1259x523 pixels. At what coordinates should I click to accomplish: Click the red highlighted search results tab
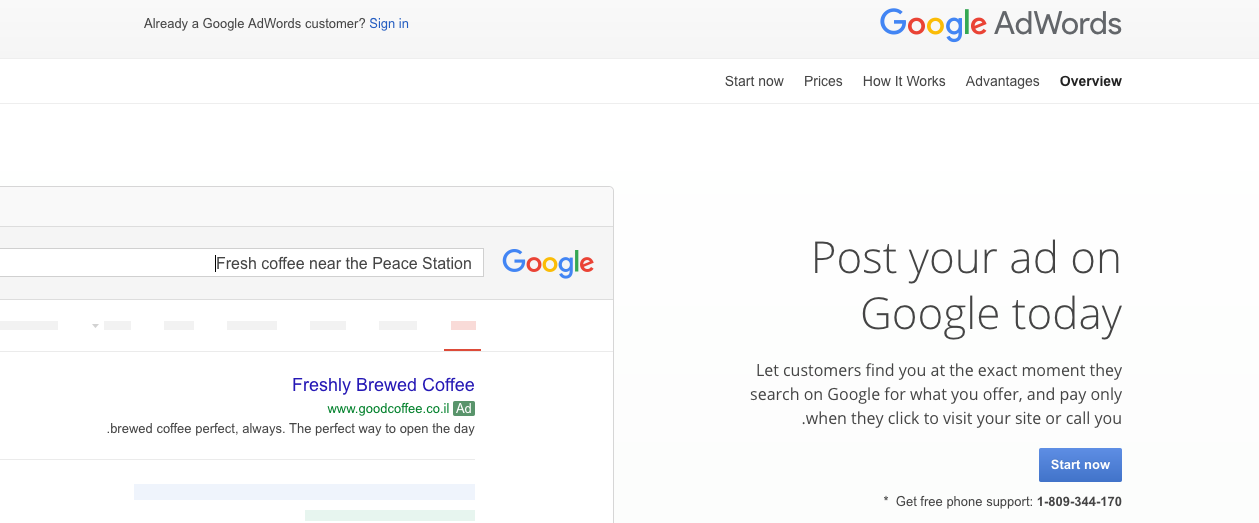point(463,326)
